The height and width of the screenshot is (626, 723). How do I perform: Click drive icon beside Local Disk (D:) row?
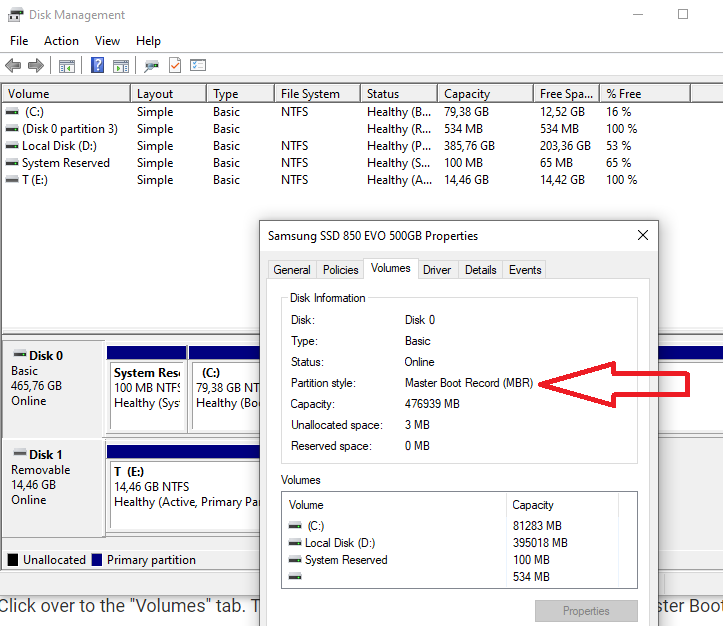12,146
